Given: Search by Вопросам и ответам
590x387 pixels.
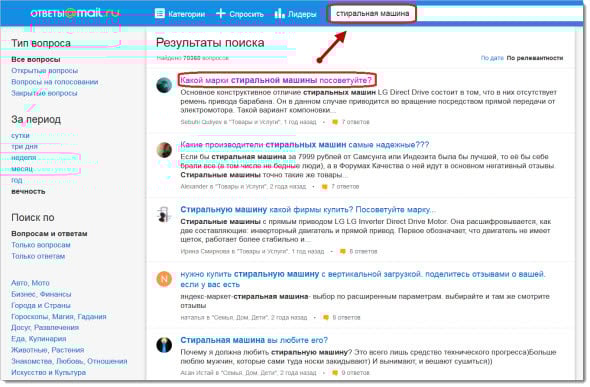Looking at the screenshot, I should pos(49,234).
